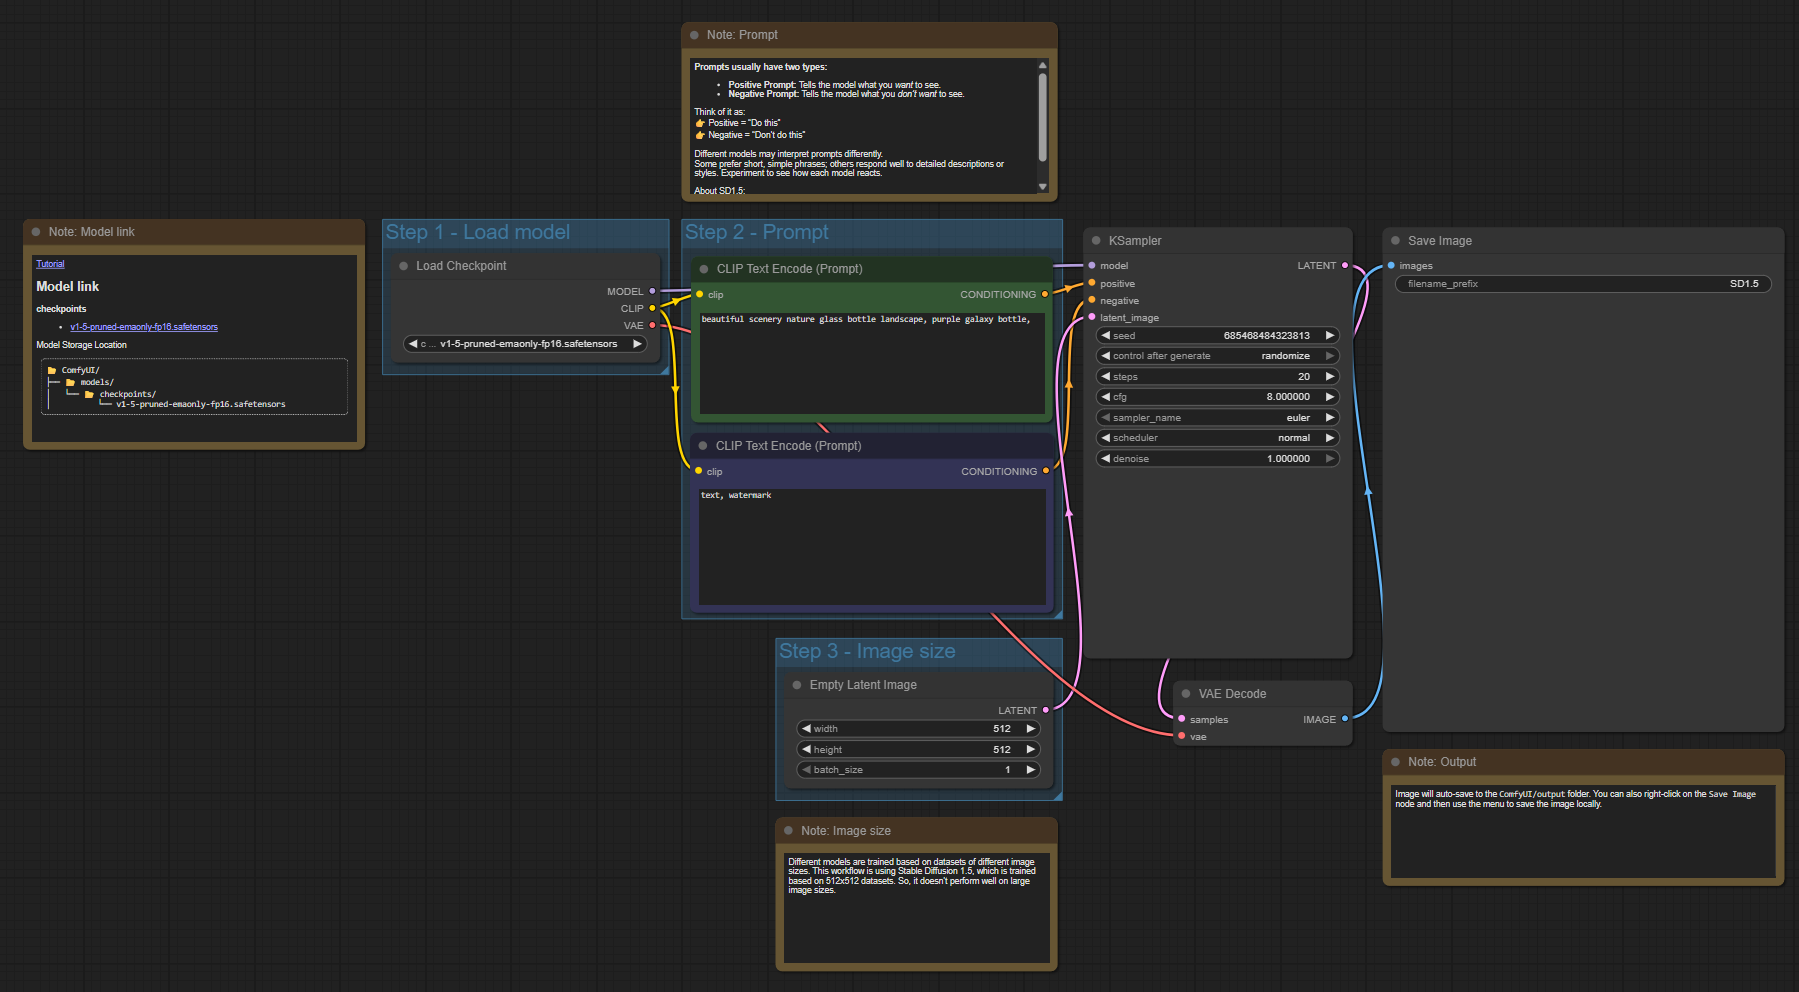Click the Load Checkpoint node's collapse dot
This screenshot has width=1799, height=992.
coord(404,266)
